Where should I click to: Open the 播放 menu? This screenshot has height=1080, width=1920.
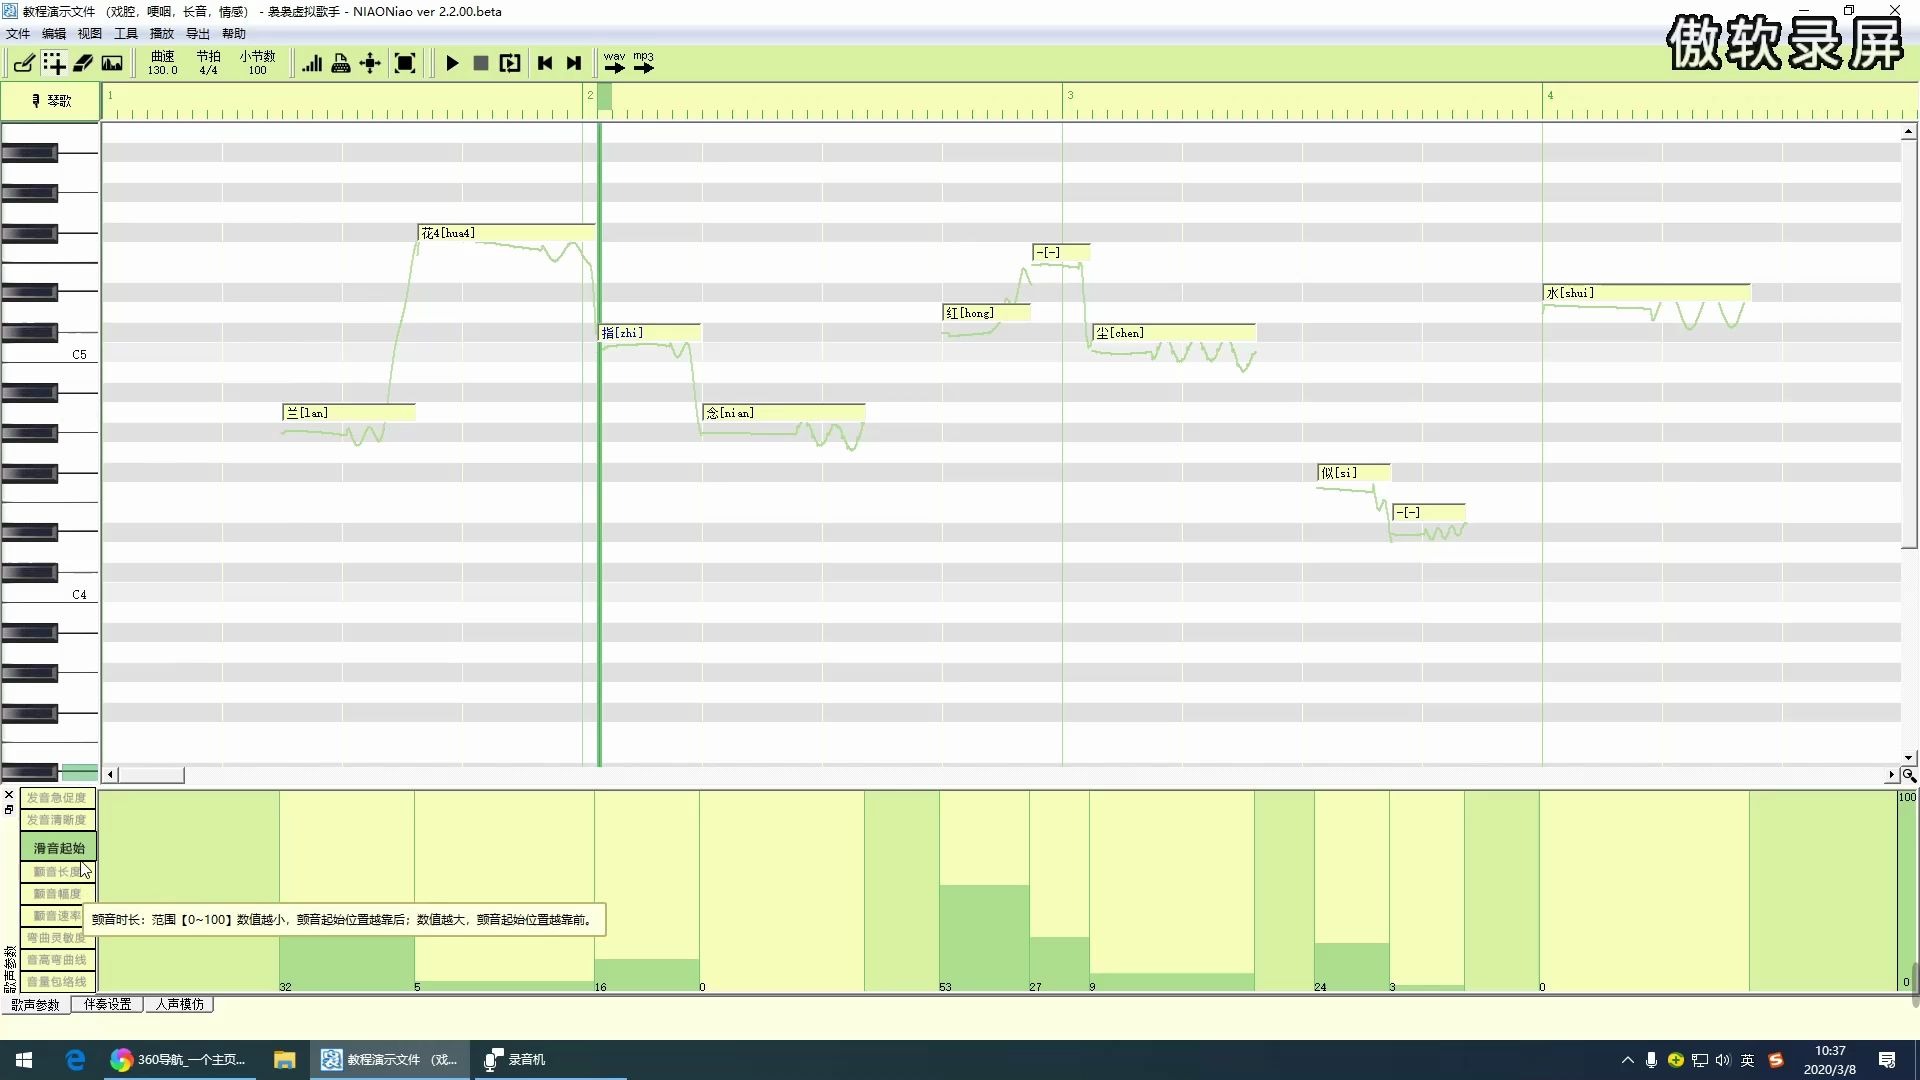pyautogui.click(x=162, y=34)
